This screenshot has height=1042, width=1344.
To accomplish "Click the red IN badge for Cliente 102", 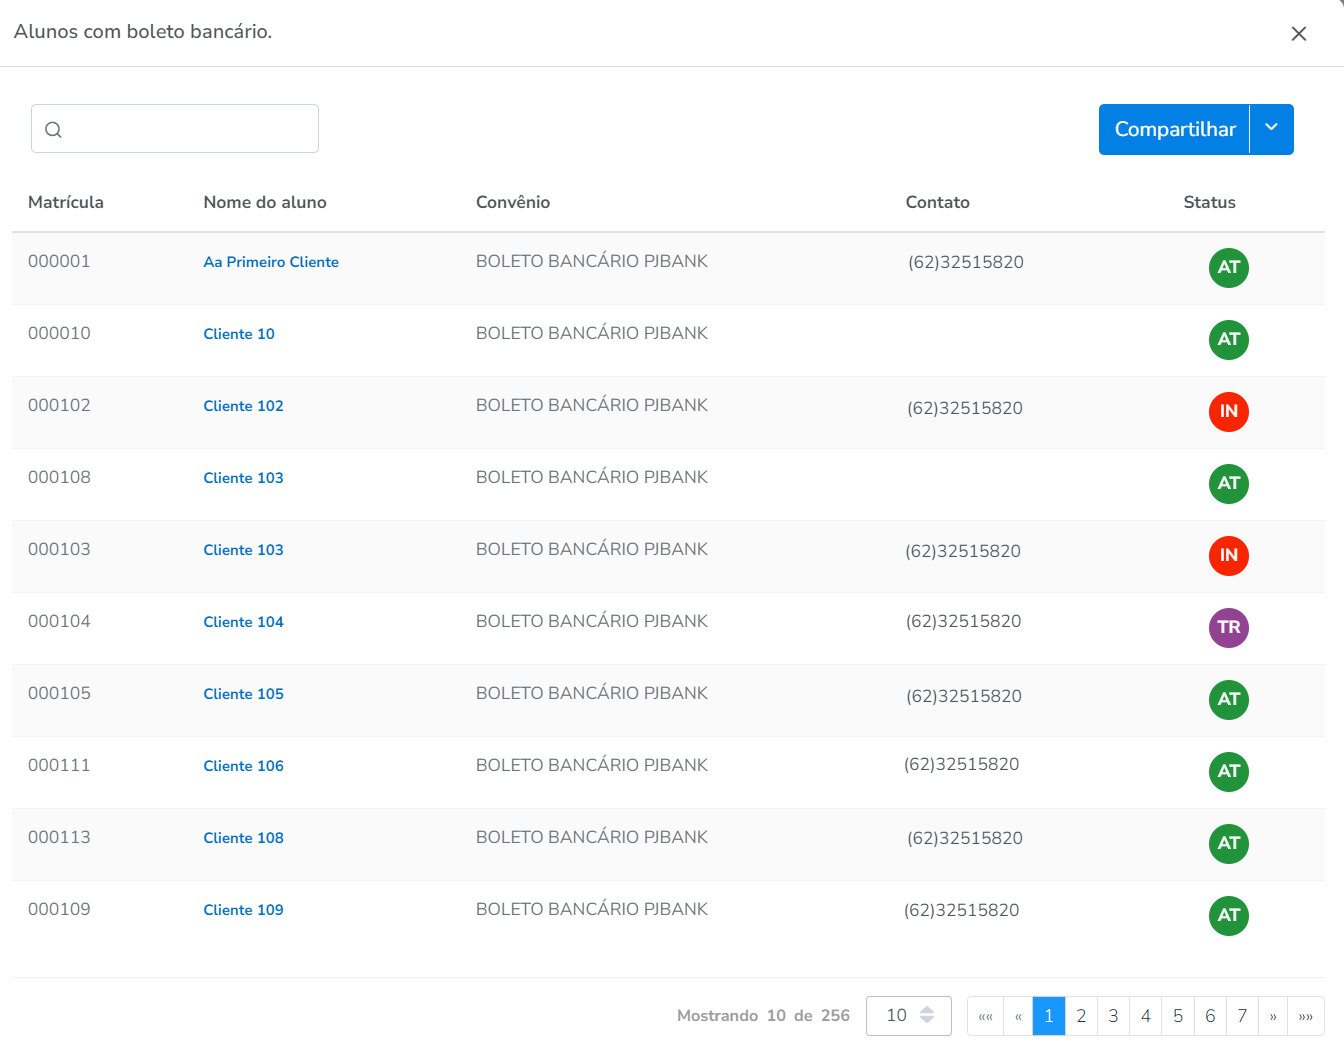I will 1228,411.
